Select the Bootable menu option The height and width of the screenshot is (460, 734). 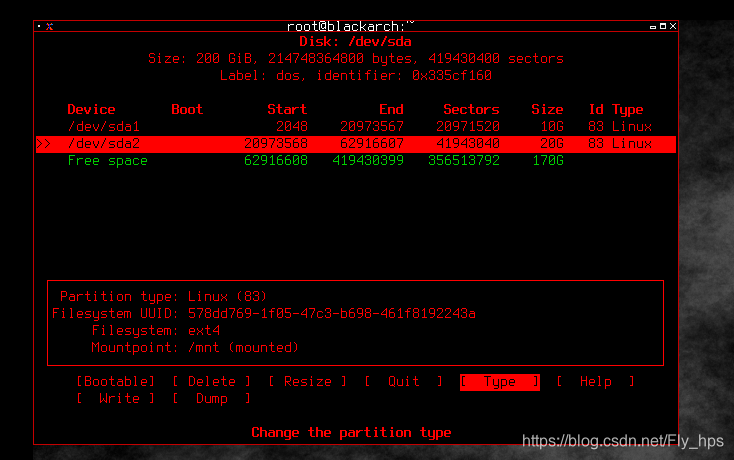pos(116,382)
